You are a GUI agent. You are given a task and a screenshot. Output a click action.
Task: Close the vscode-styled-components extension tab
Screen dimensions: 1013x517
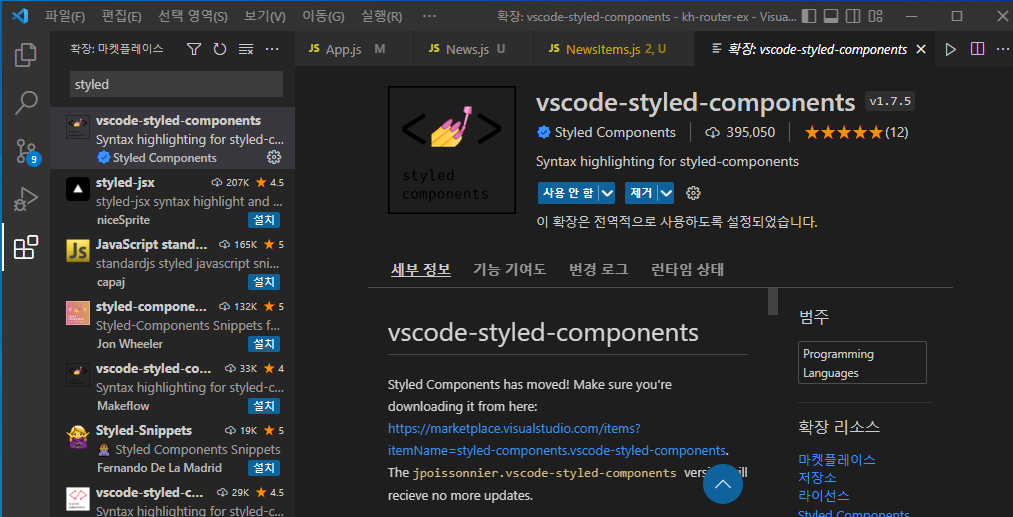[921, 49]
